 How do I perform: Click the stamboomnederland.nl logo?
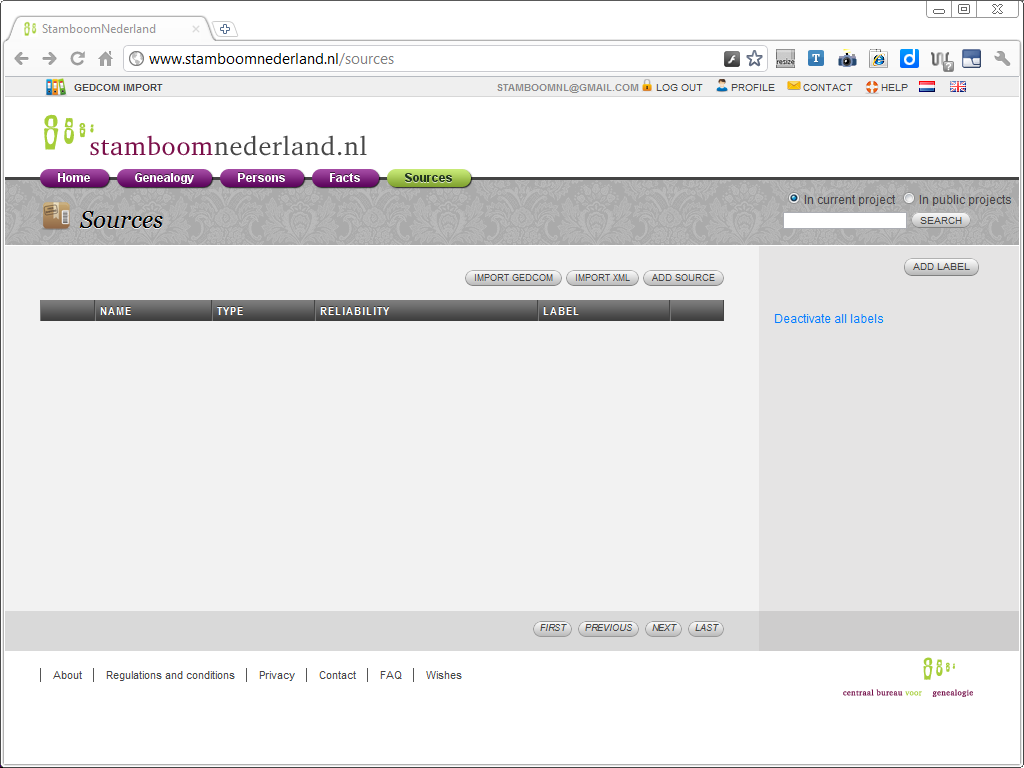pos(205,136)
